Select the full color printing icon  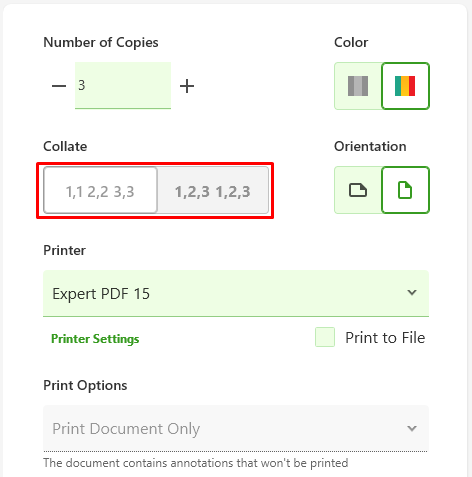(x=405, y=86)
